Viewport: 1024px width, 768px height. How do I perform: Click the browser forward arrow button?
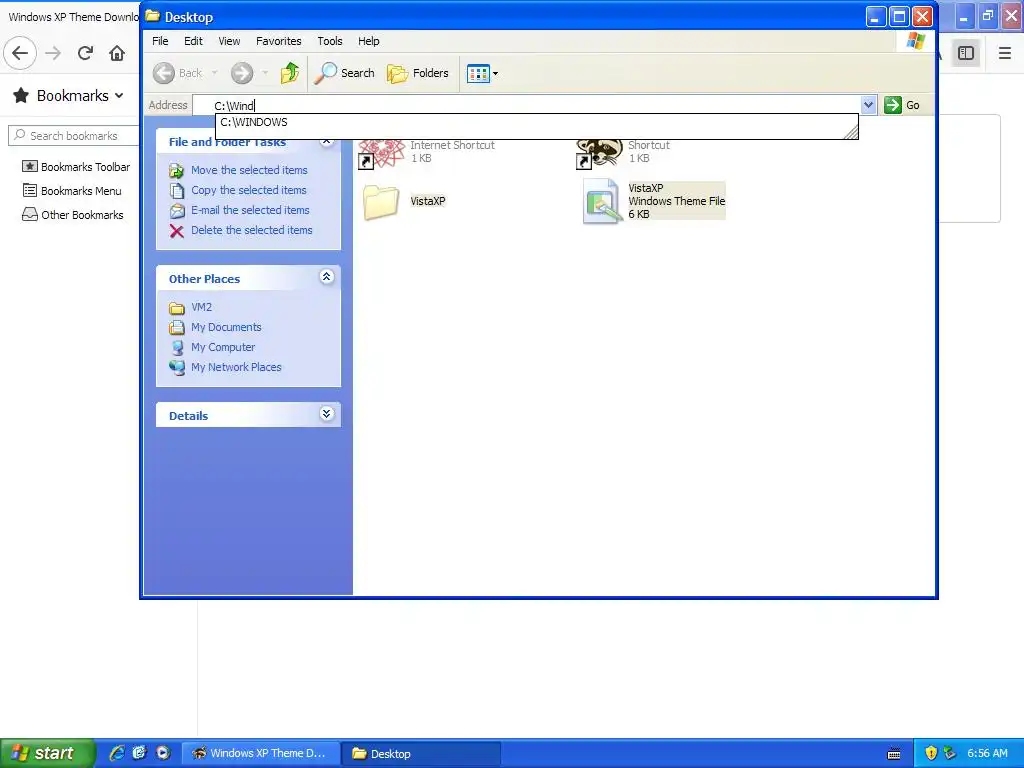click(x=53, y=53)
